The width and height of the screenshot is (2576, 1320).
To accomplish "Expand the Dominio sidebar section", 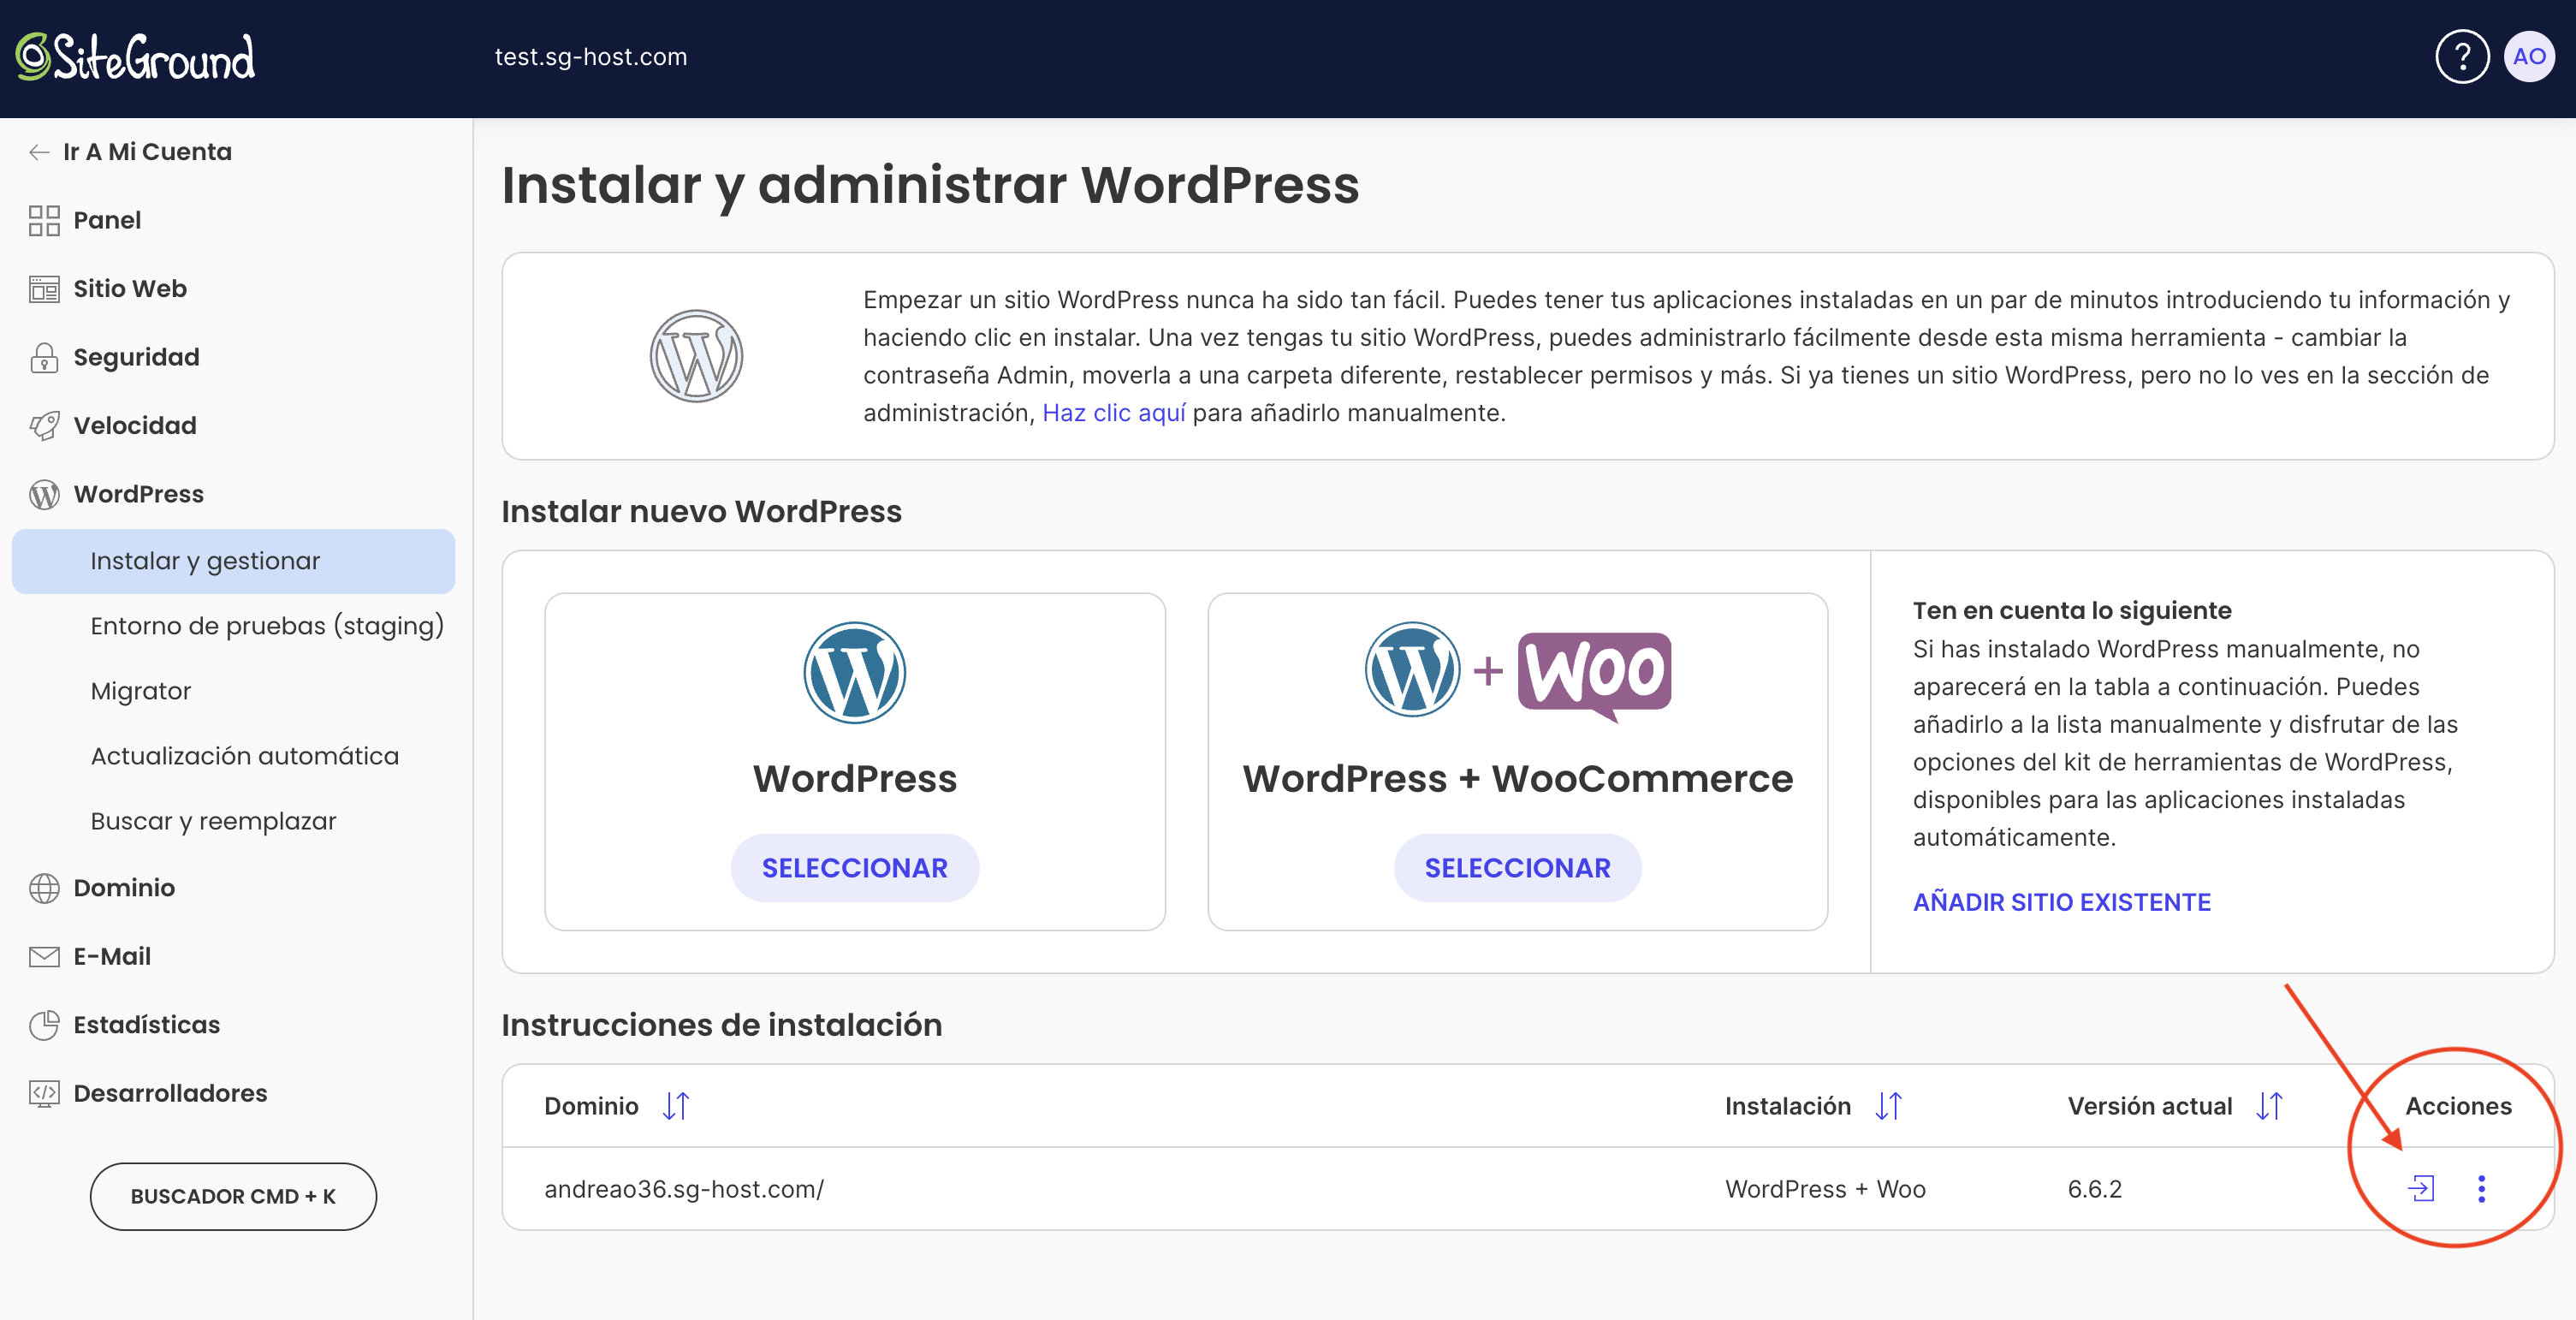I will click(x=124, y=888).
